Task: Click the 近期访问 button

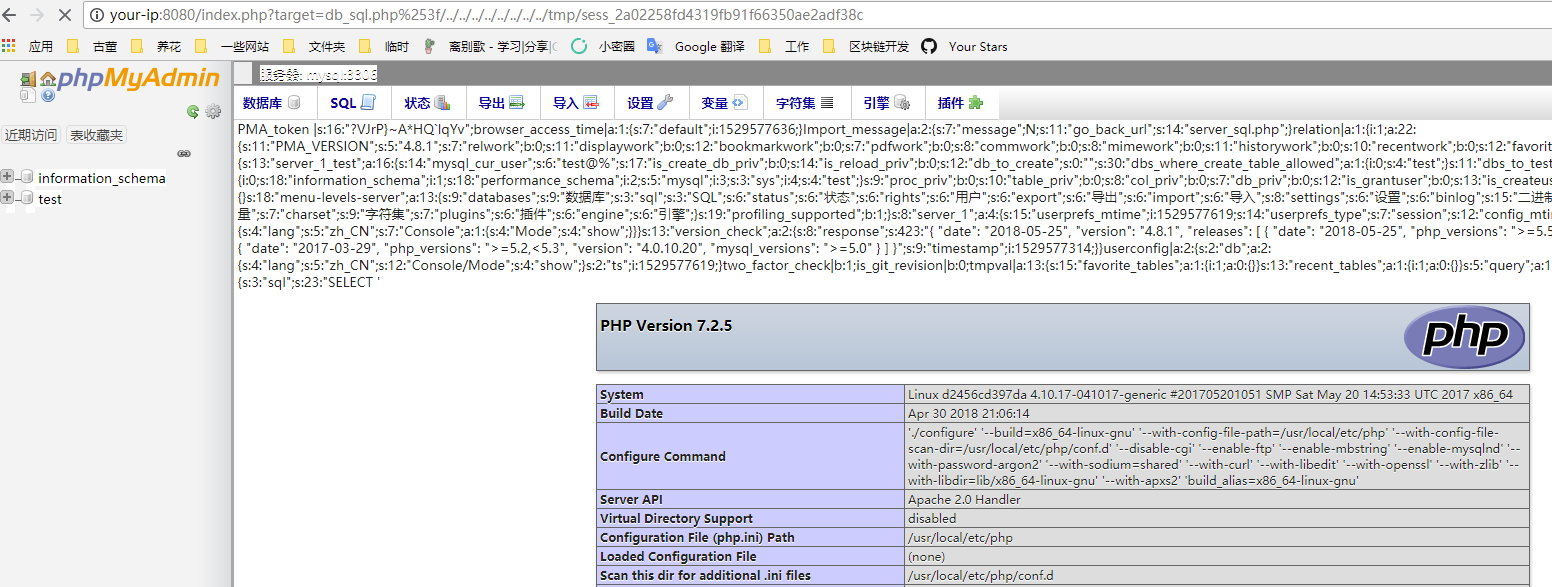Action: [x=31, y=135]
